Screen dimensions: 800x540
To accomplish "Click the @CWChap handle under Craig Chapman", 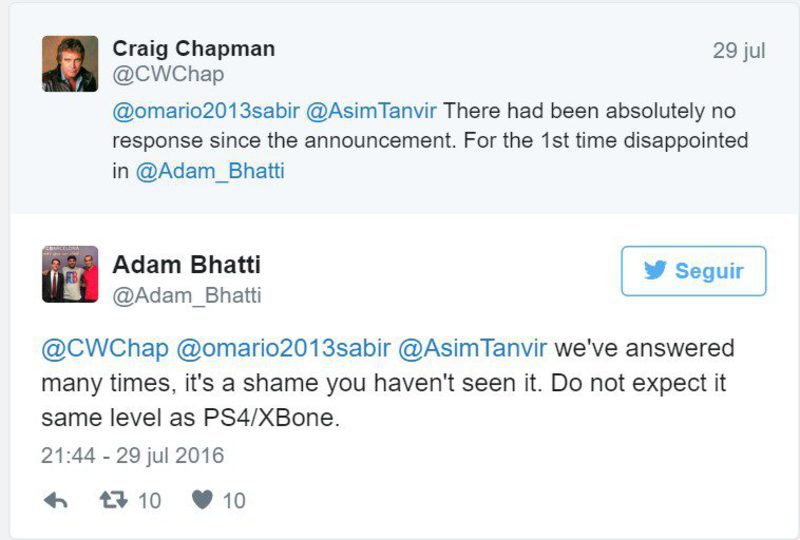I will click(168, 75).
